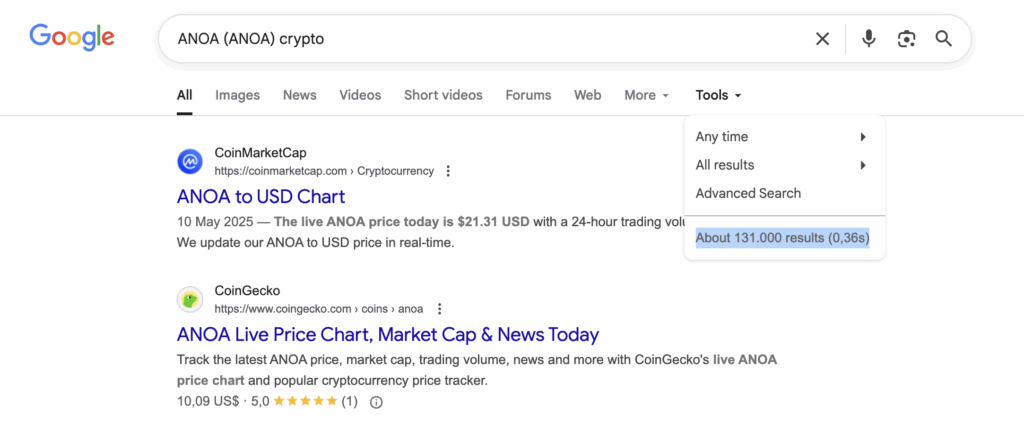Click the CoinGecko favicon
The image size is (1024, 425).
pos(190,299)
